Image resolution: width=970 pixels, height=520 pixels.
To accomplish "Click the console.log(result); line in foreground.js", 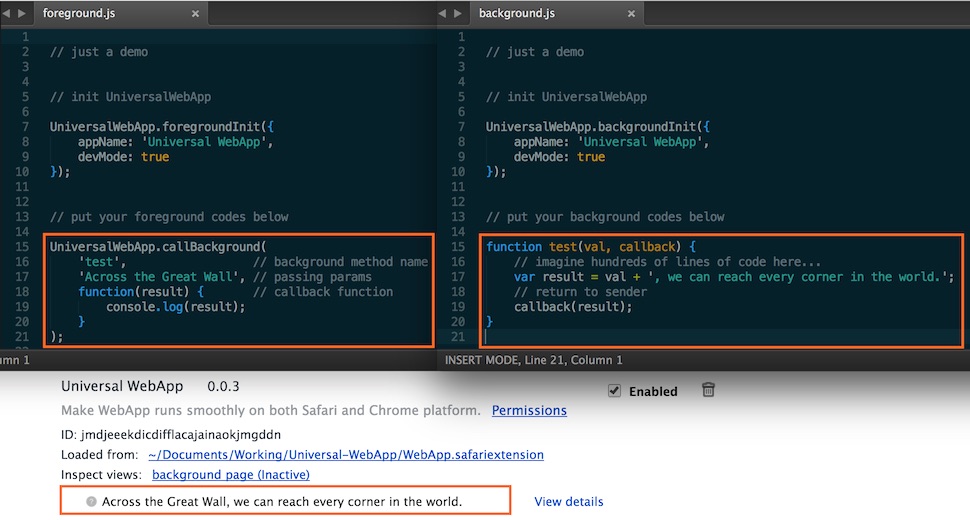I will (175, 307).
